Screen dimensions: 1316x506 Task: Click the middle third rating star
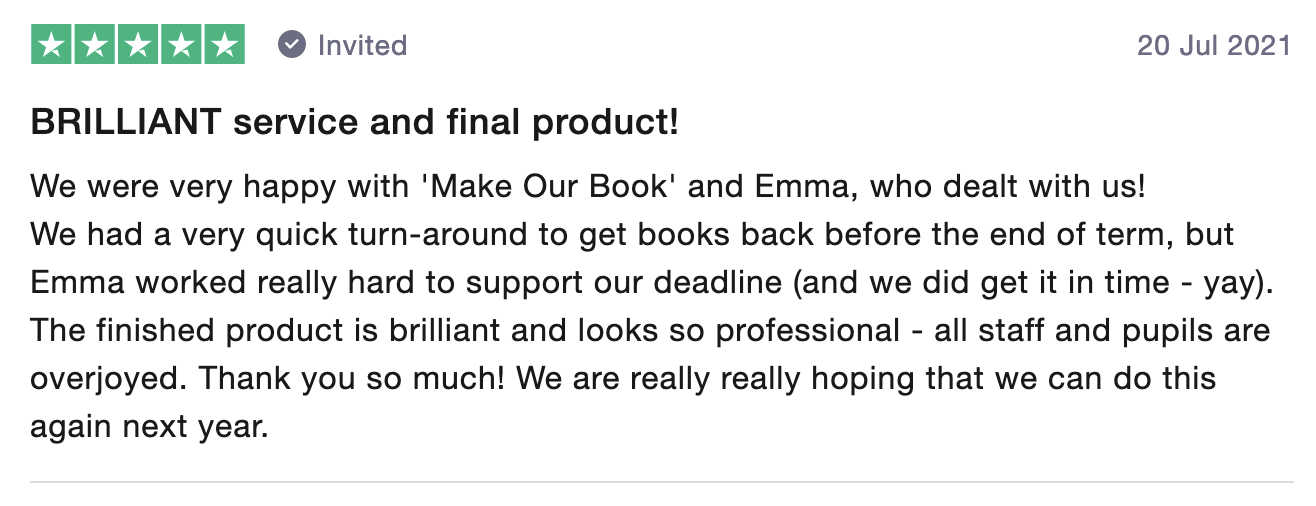pyautogui.click(x=138, y=45)
